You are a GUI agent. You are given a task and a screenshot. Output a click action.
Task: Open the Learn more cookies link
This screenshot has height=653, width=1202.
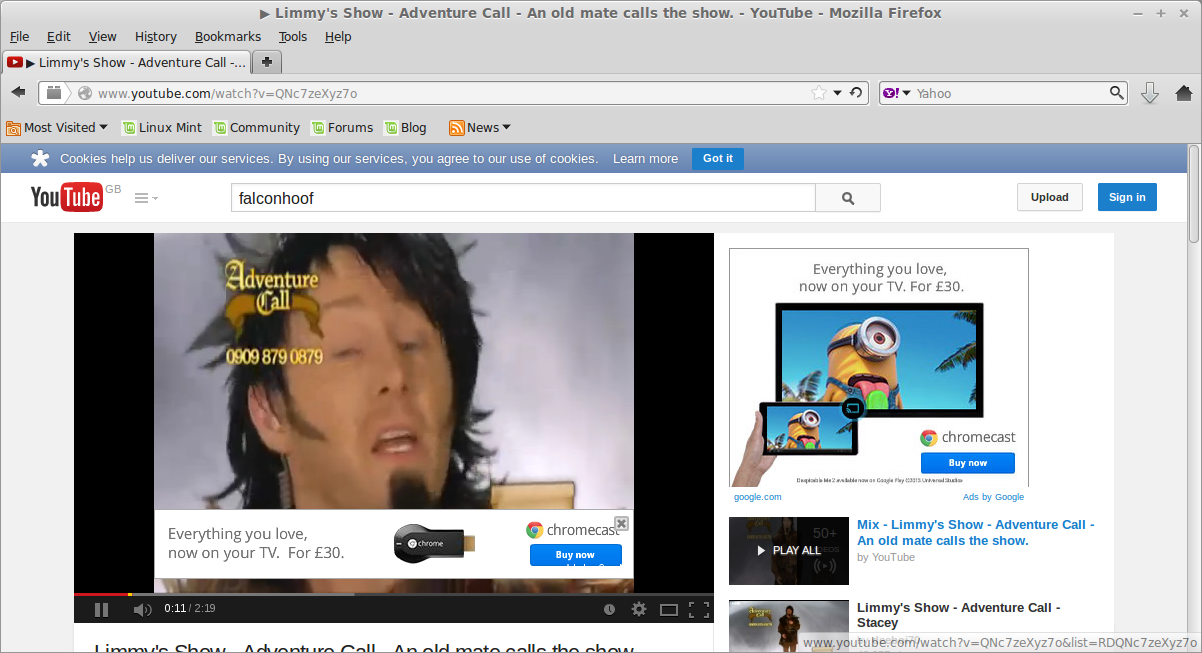coord(645,158)
